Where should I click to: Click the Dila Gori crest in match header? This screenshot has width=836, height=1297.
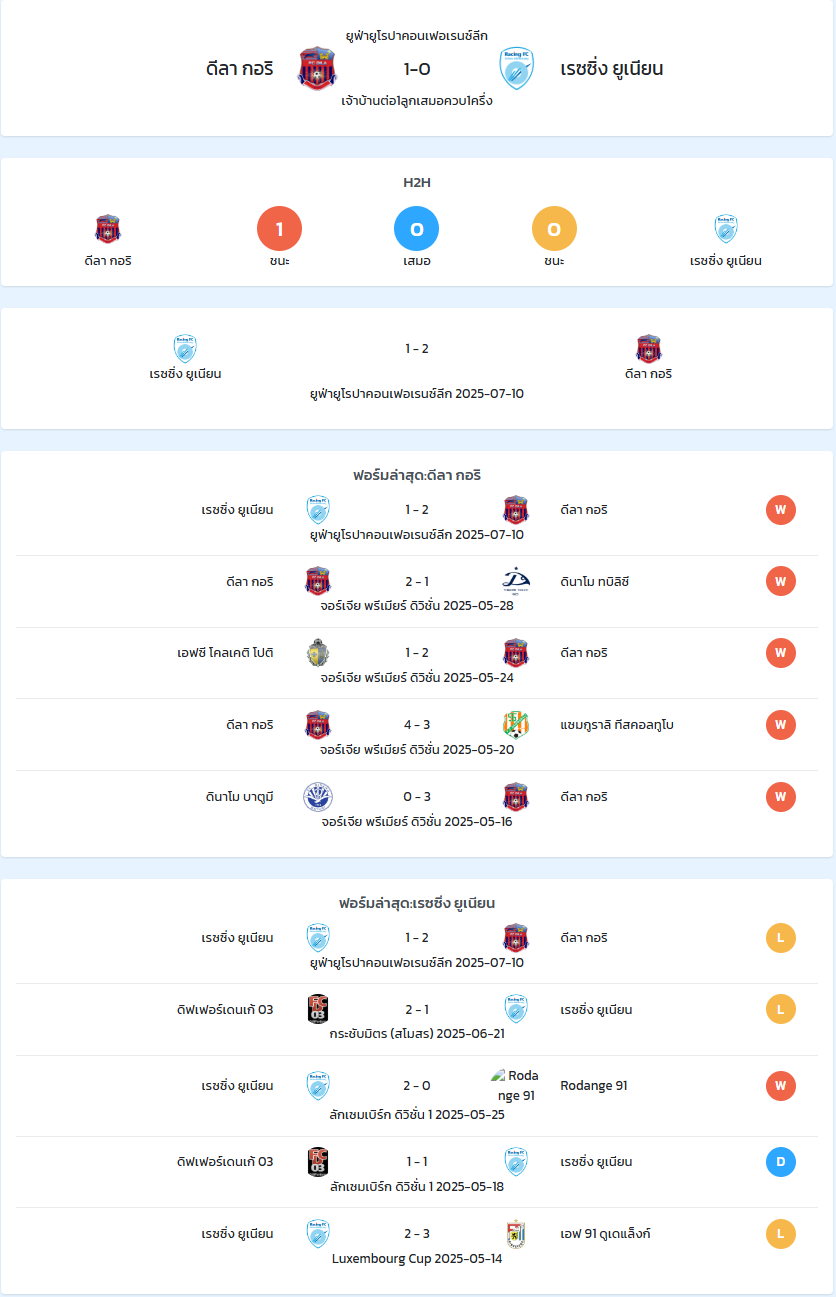tap(318, 68)
